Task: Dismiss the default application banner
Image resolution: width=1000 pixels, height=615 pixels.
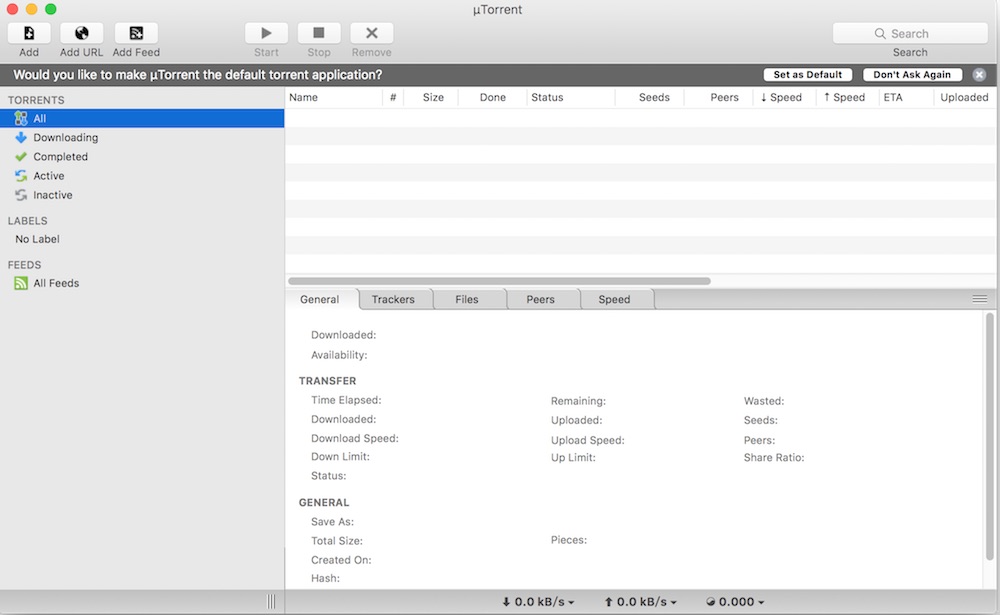Action: tap(979, 75)
